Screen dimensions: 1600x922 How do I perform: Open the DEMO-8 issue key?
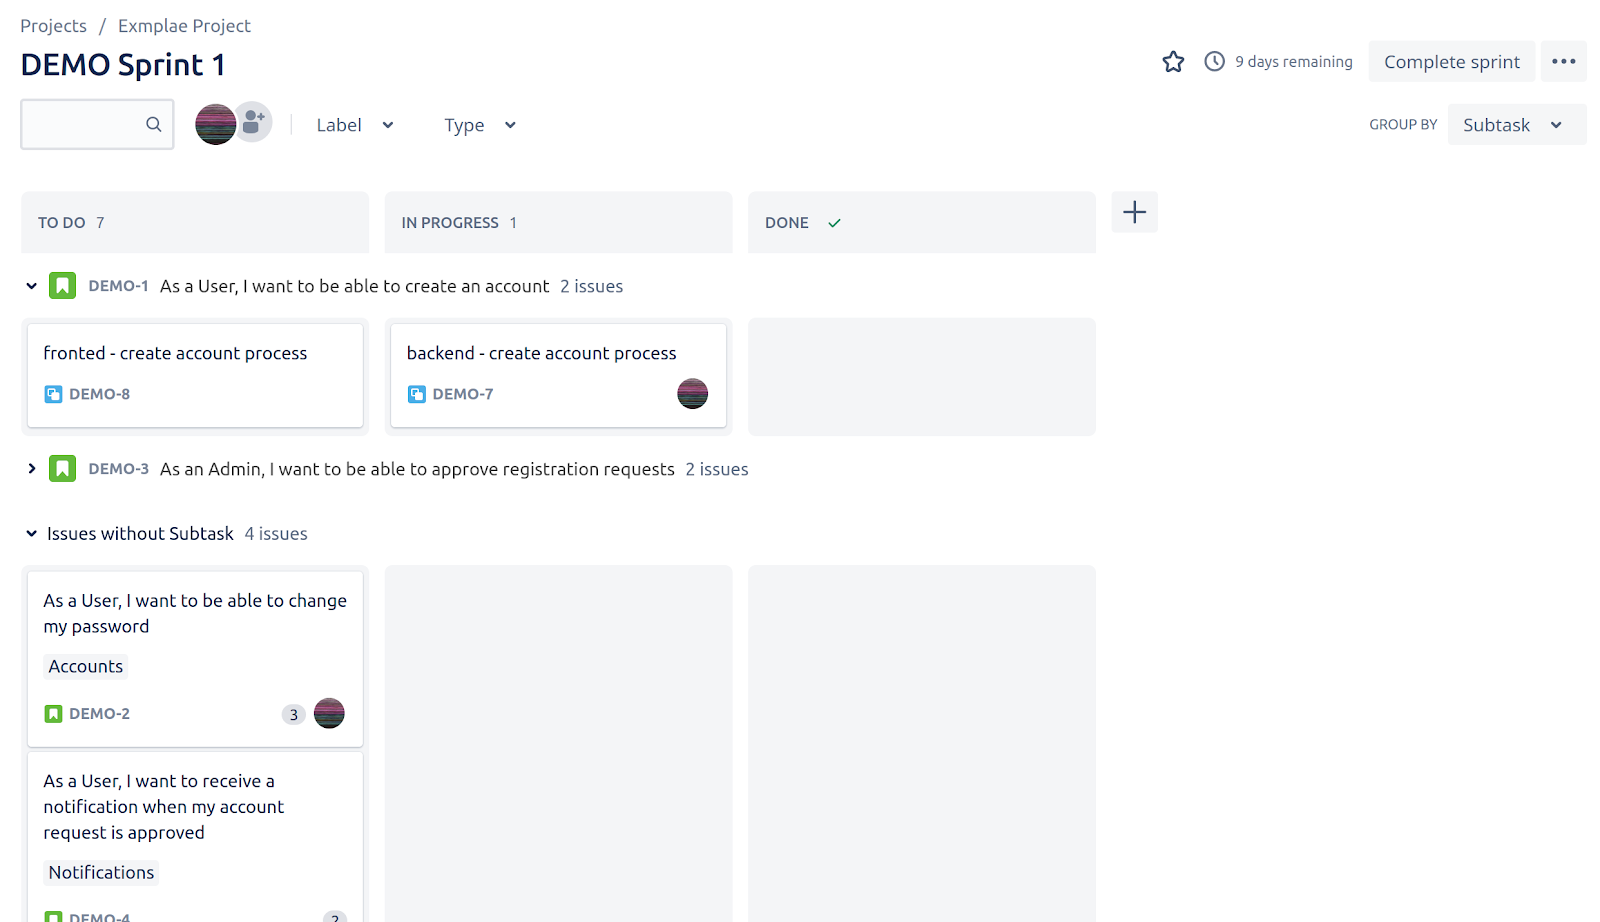pyautogui.click(x=99, y=394)
